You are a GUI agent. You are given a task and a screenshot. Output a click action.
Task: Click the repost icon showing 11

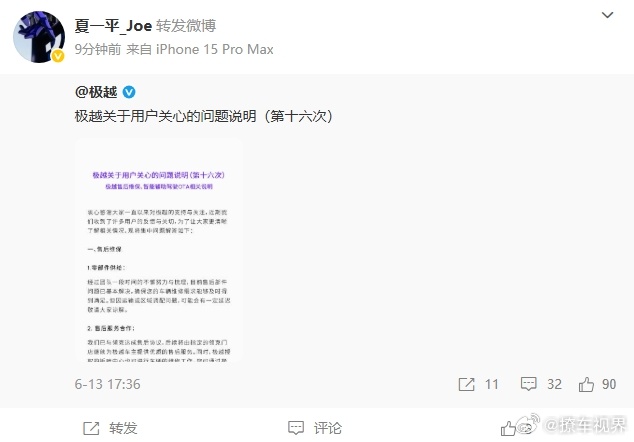tap(466, 384)
